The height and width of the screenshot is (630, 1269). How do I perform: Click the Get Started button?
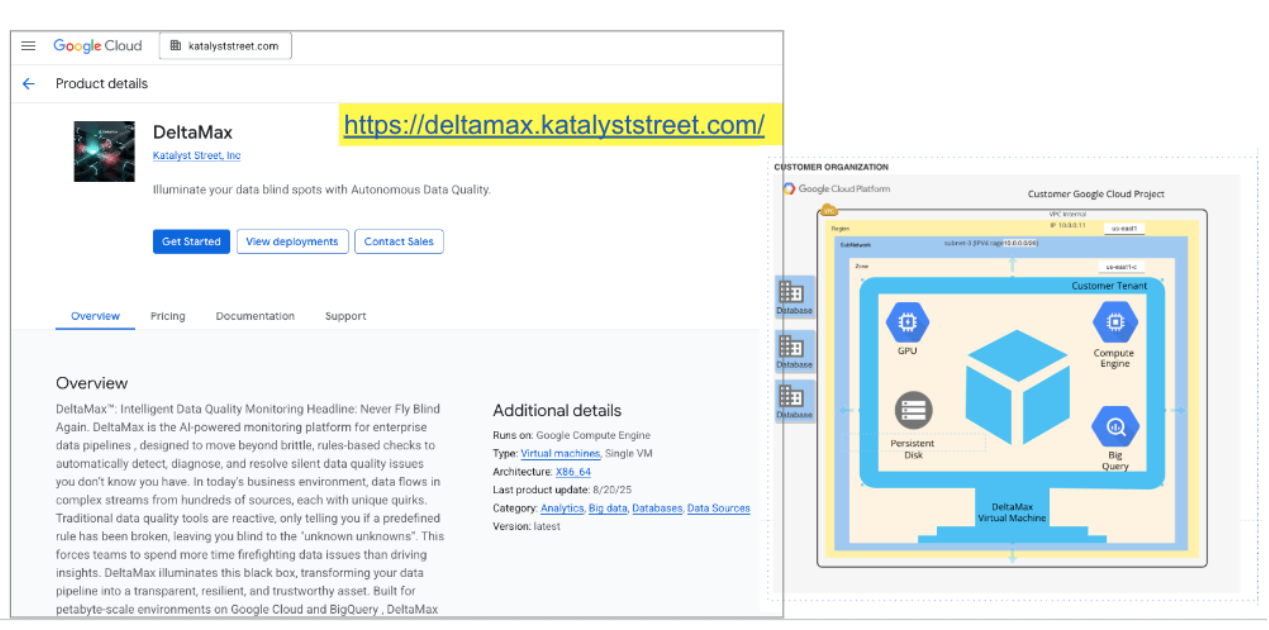click(x=191, y=242)
